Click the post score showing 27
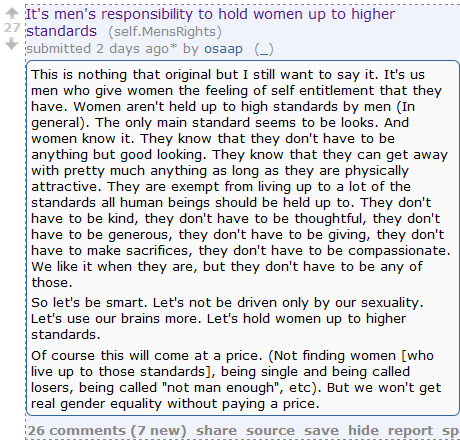This screenshot has height=443, width=460. [x=12, y=28]
